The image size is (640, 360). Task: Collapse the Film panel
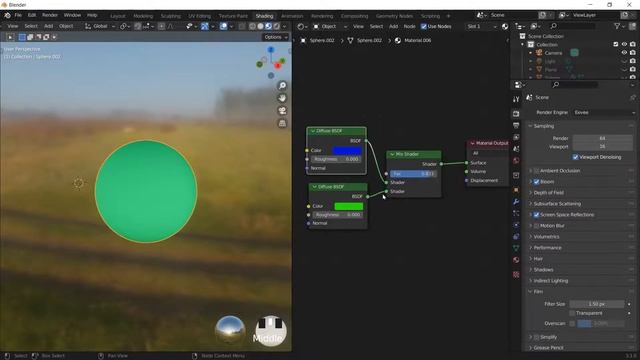click(538, 292)
